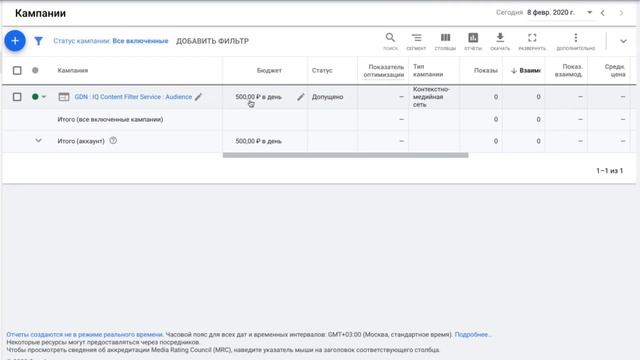Viewport: 640px width, 360px height.
Task: Click the help icon next to Итого (аккаунт)
Action: [113, 140]
